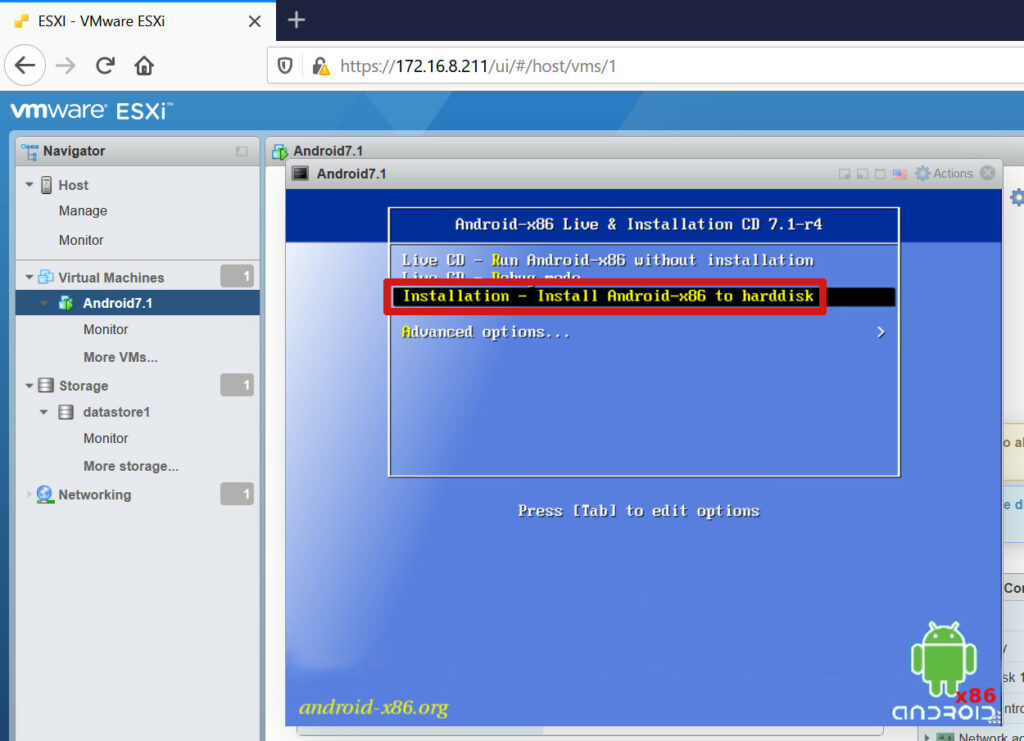Click the Virtual Machines icon in Navigator
The width and height of the screenshot is (1024, 741).
click(46, 277)
